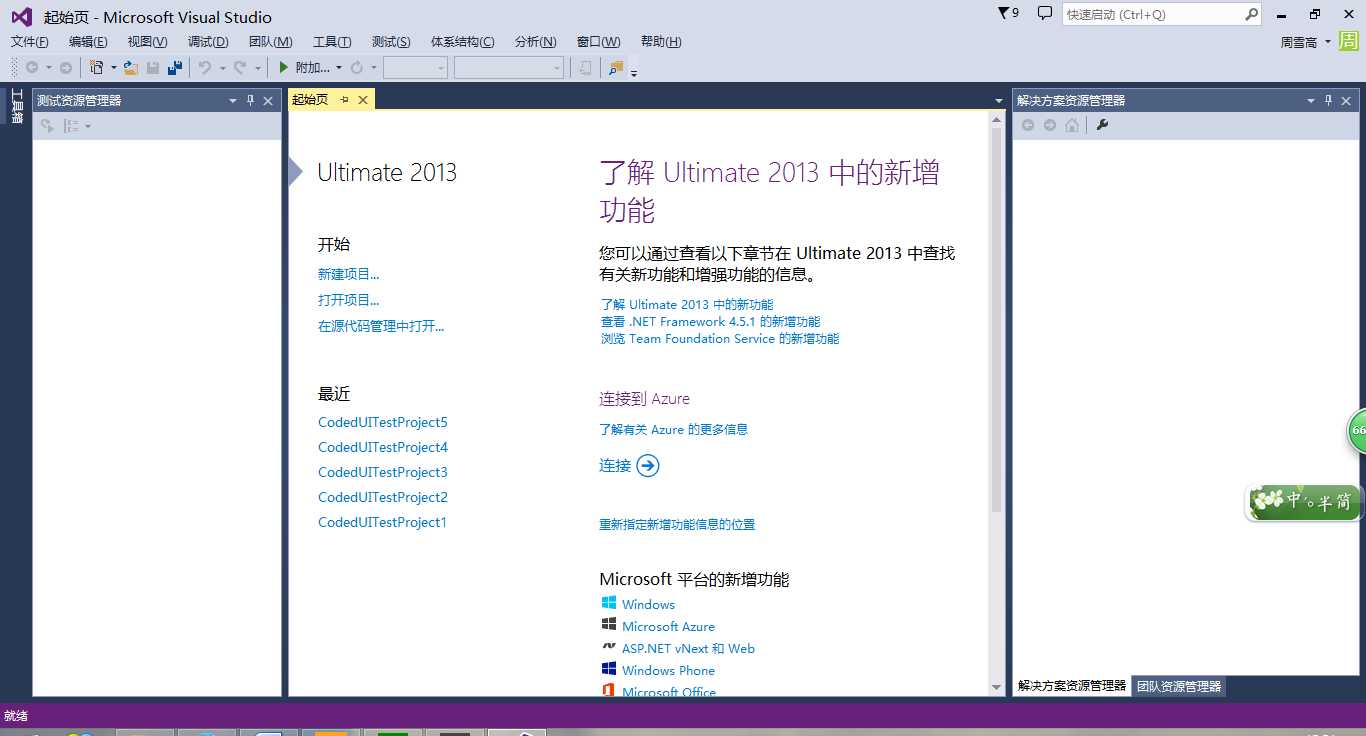Click the run tests icon in 测试资源管理器
The height and width of the screenshot is (736, 1366).
coord(47,126)
